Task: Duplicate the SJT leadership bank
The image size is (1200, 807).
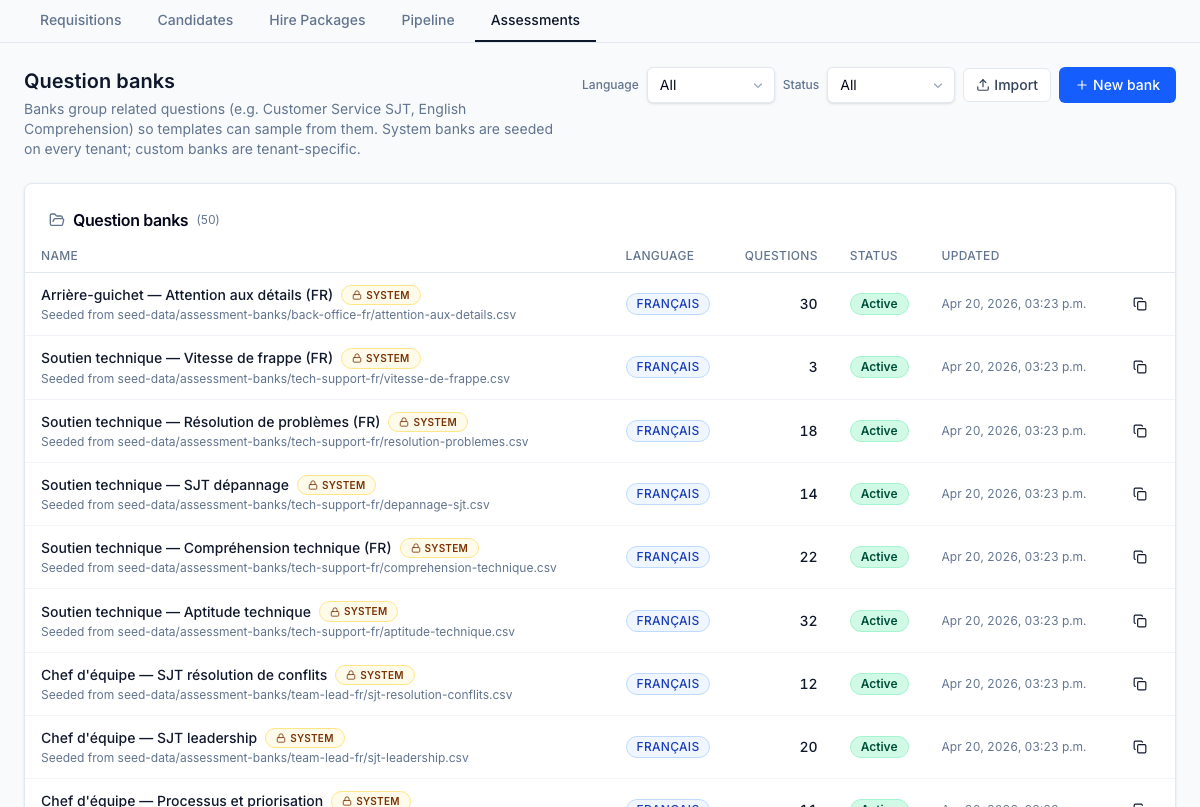Action: 1140,747
